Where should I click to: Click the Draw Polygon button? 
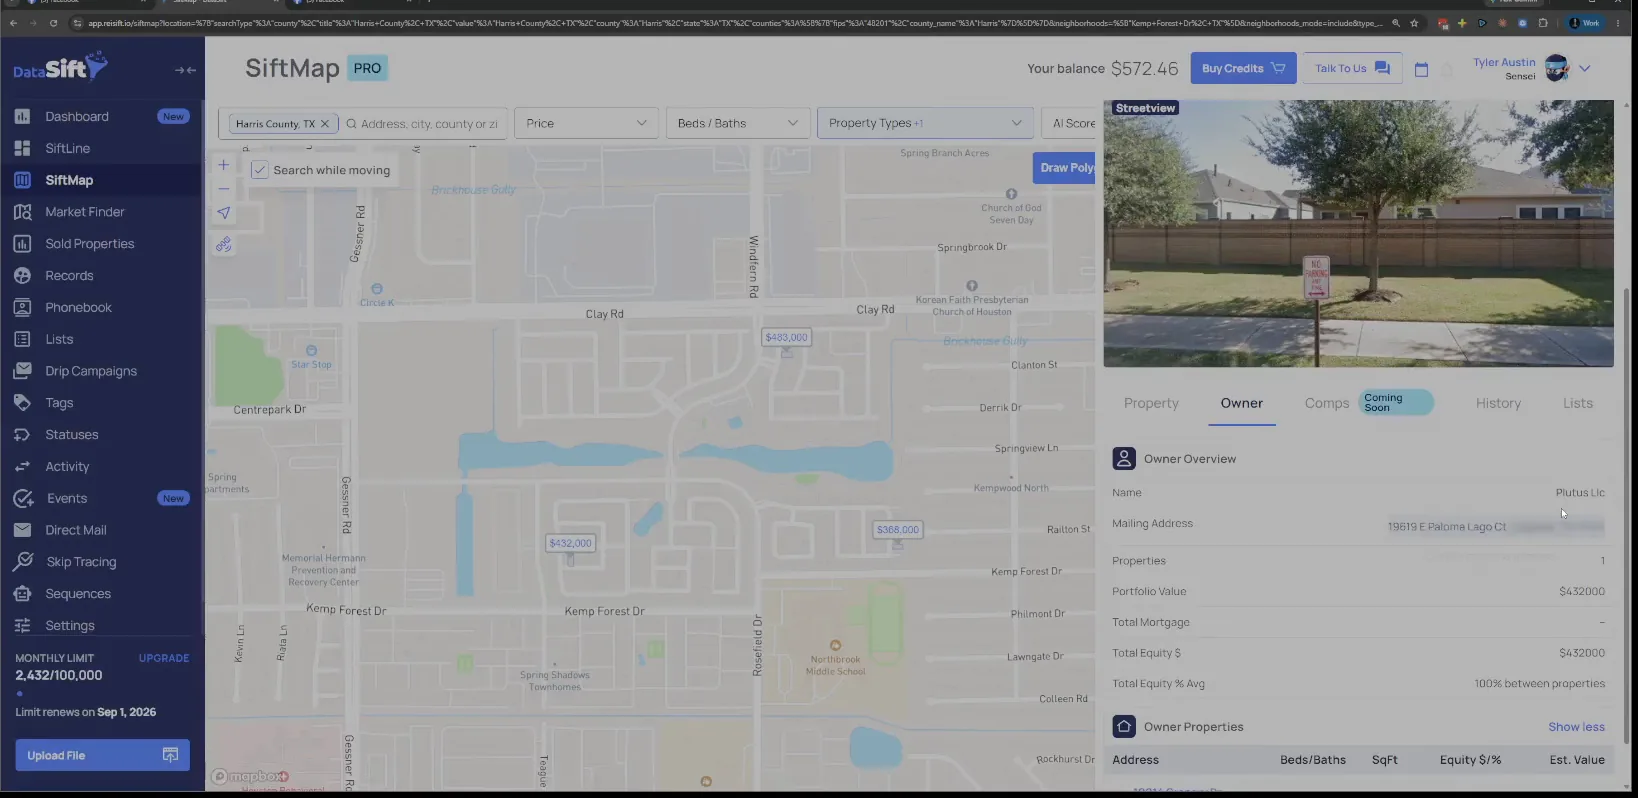click(1064, 167)
